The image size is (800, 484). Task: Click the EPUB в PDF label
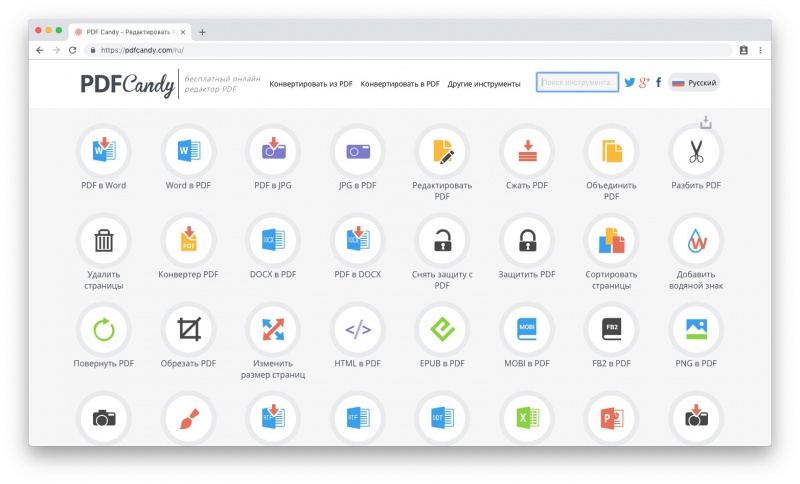[x=442, y=363]
